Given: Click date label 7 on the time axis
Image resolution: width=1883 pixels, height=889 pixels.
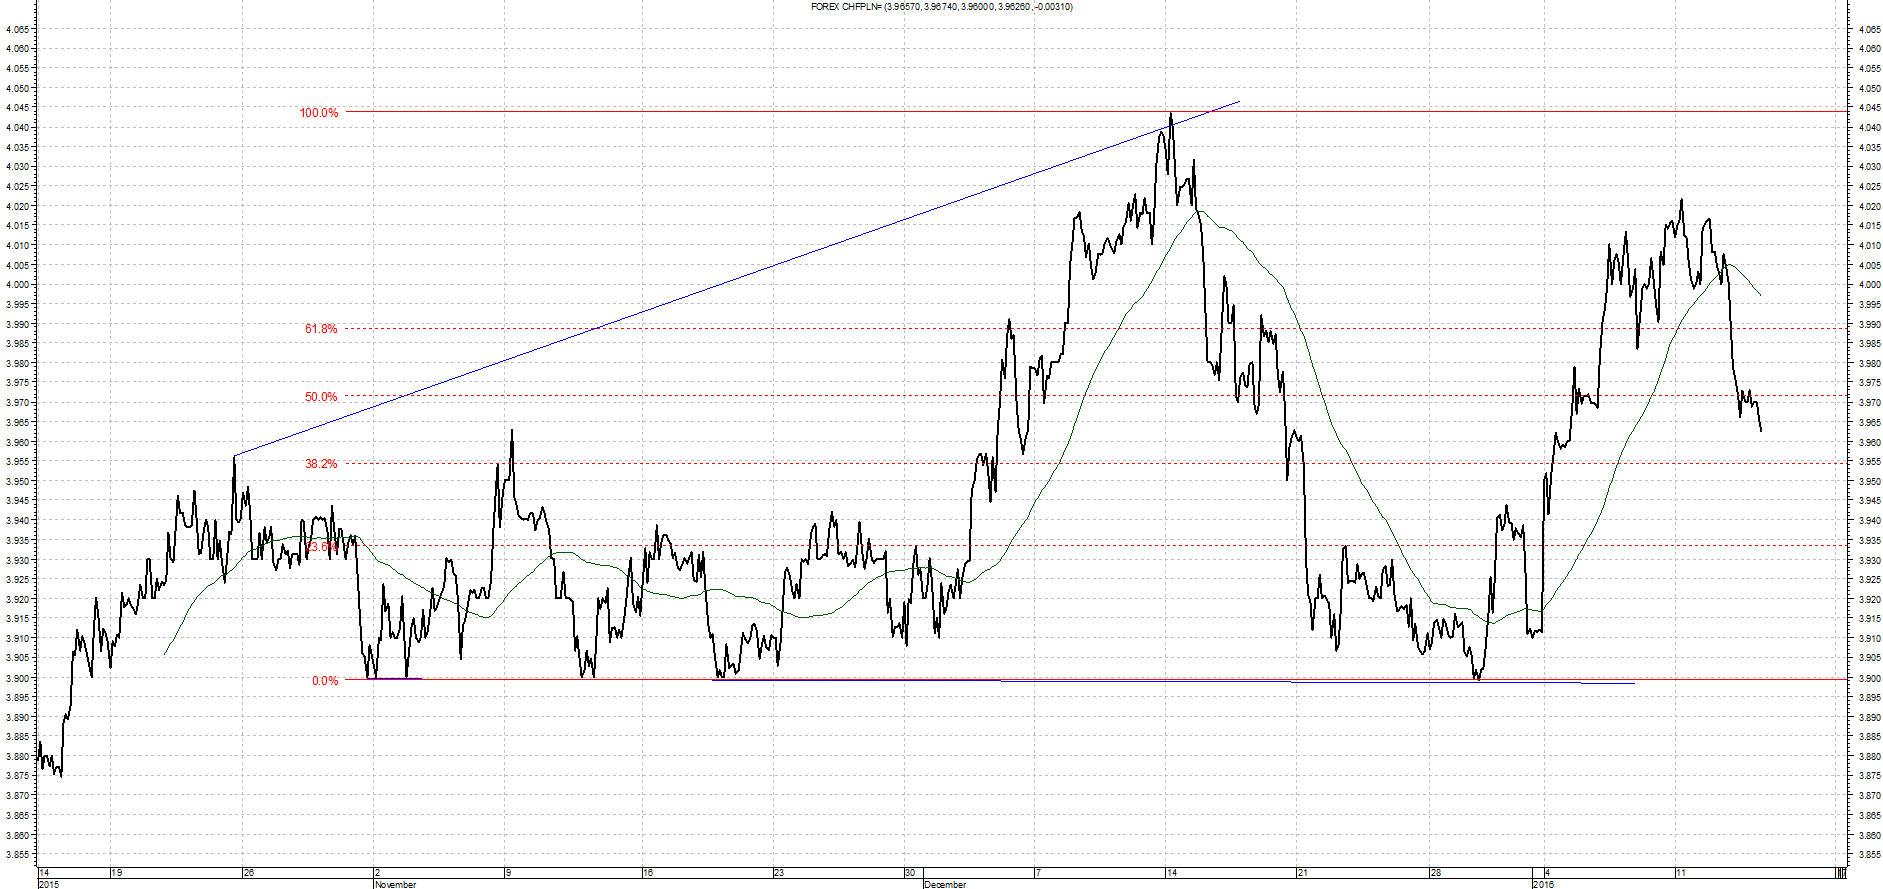Looking at the screenshot, I should [x=1039, y=873].
